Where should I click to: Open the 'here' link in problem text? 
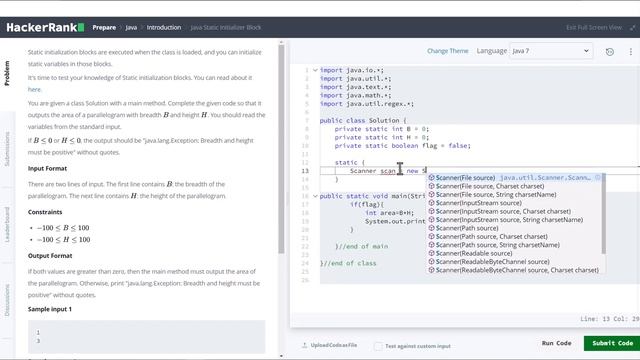pos(34,89)
